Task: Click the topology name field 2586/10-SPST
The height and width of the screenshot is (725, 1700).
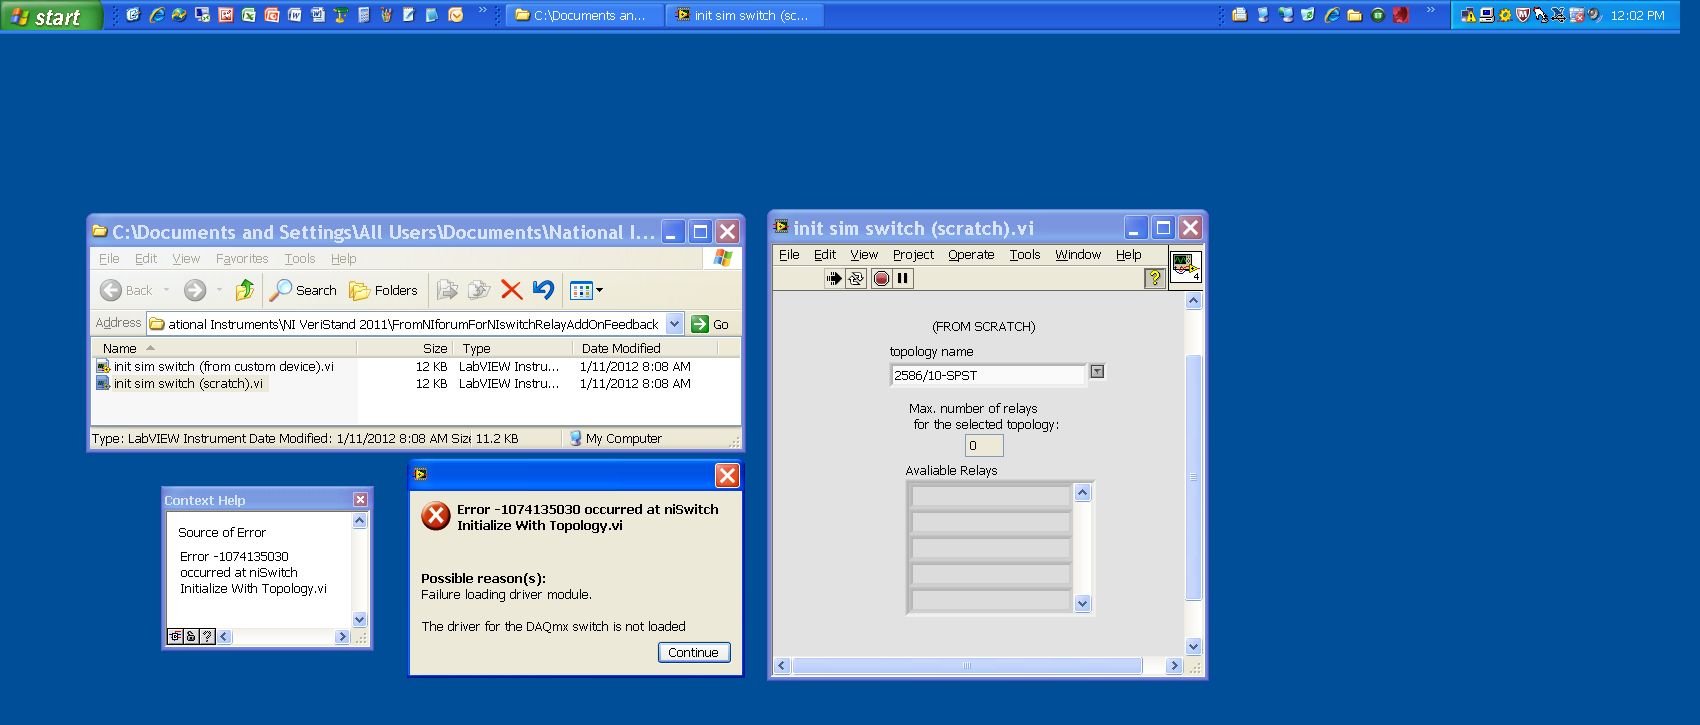Action: click(x=988, y=375)
